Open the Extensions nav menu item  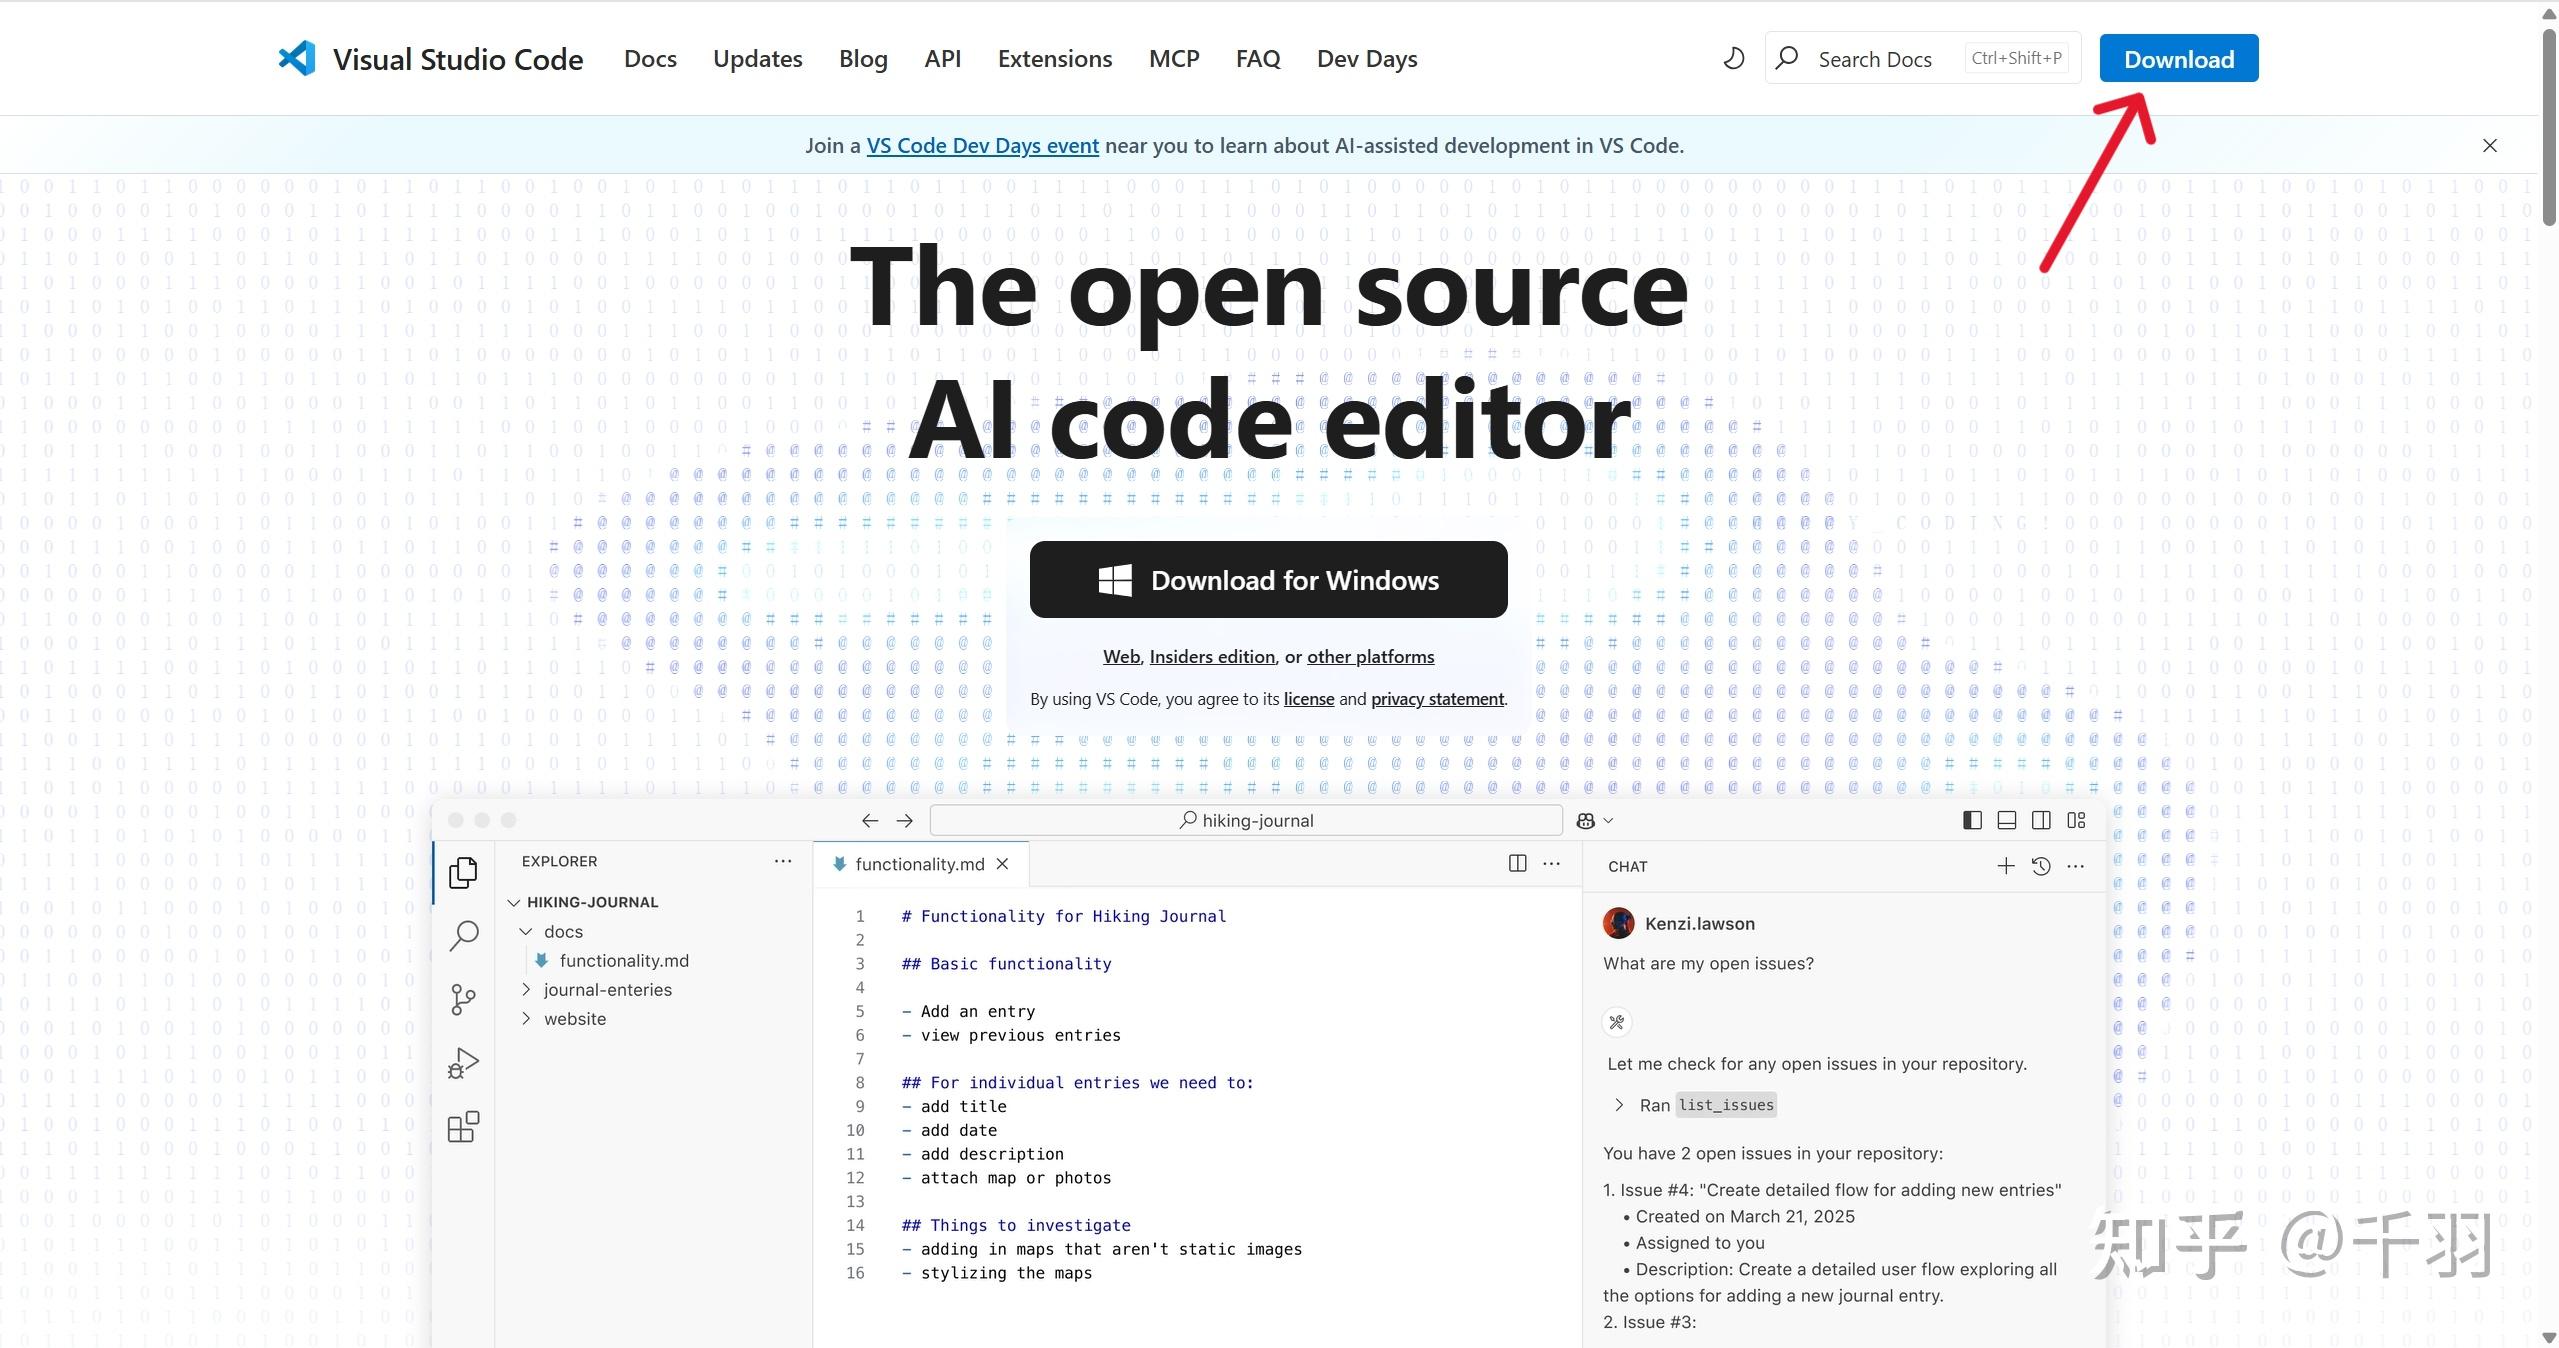click(x=1054, y=59)
